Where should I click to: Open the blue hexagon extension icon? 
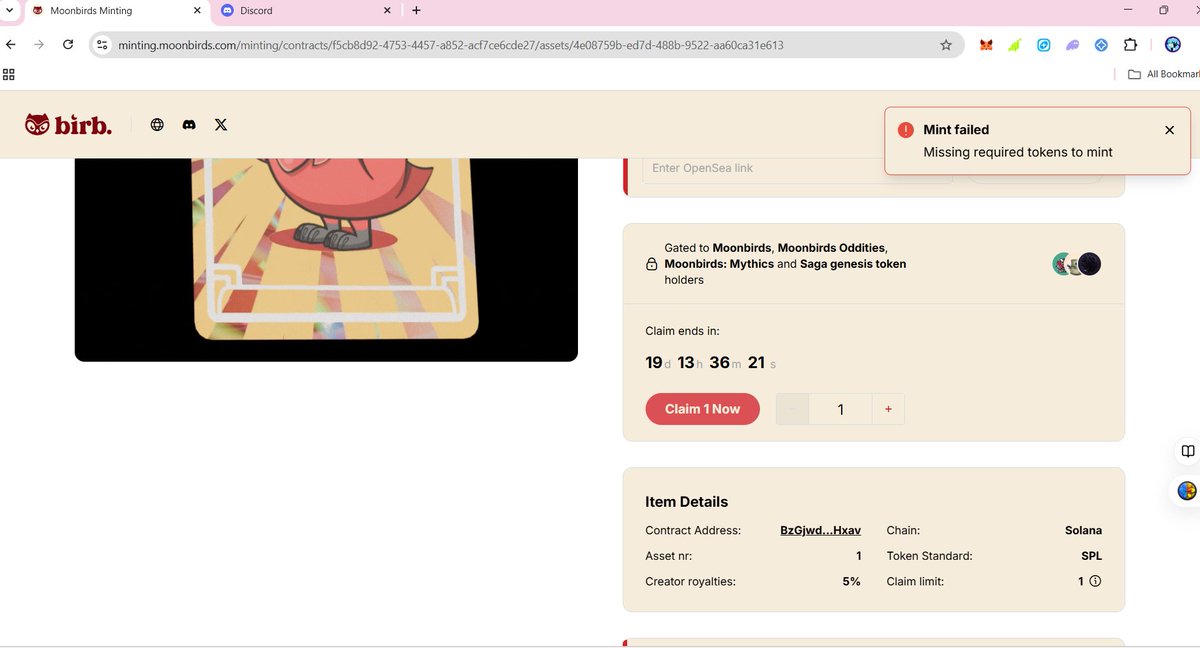[1101, 45]
